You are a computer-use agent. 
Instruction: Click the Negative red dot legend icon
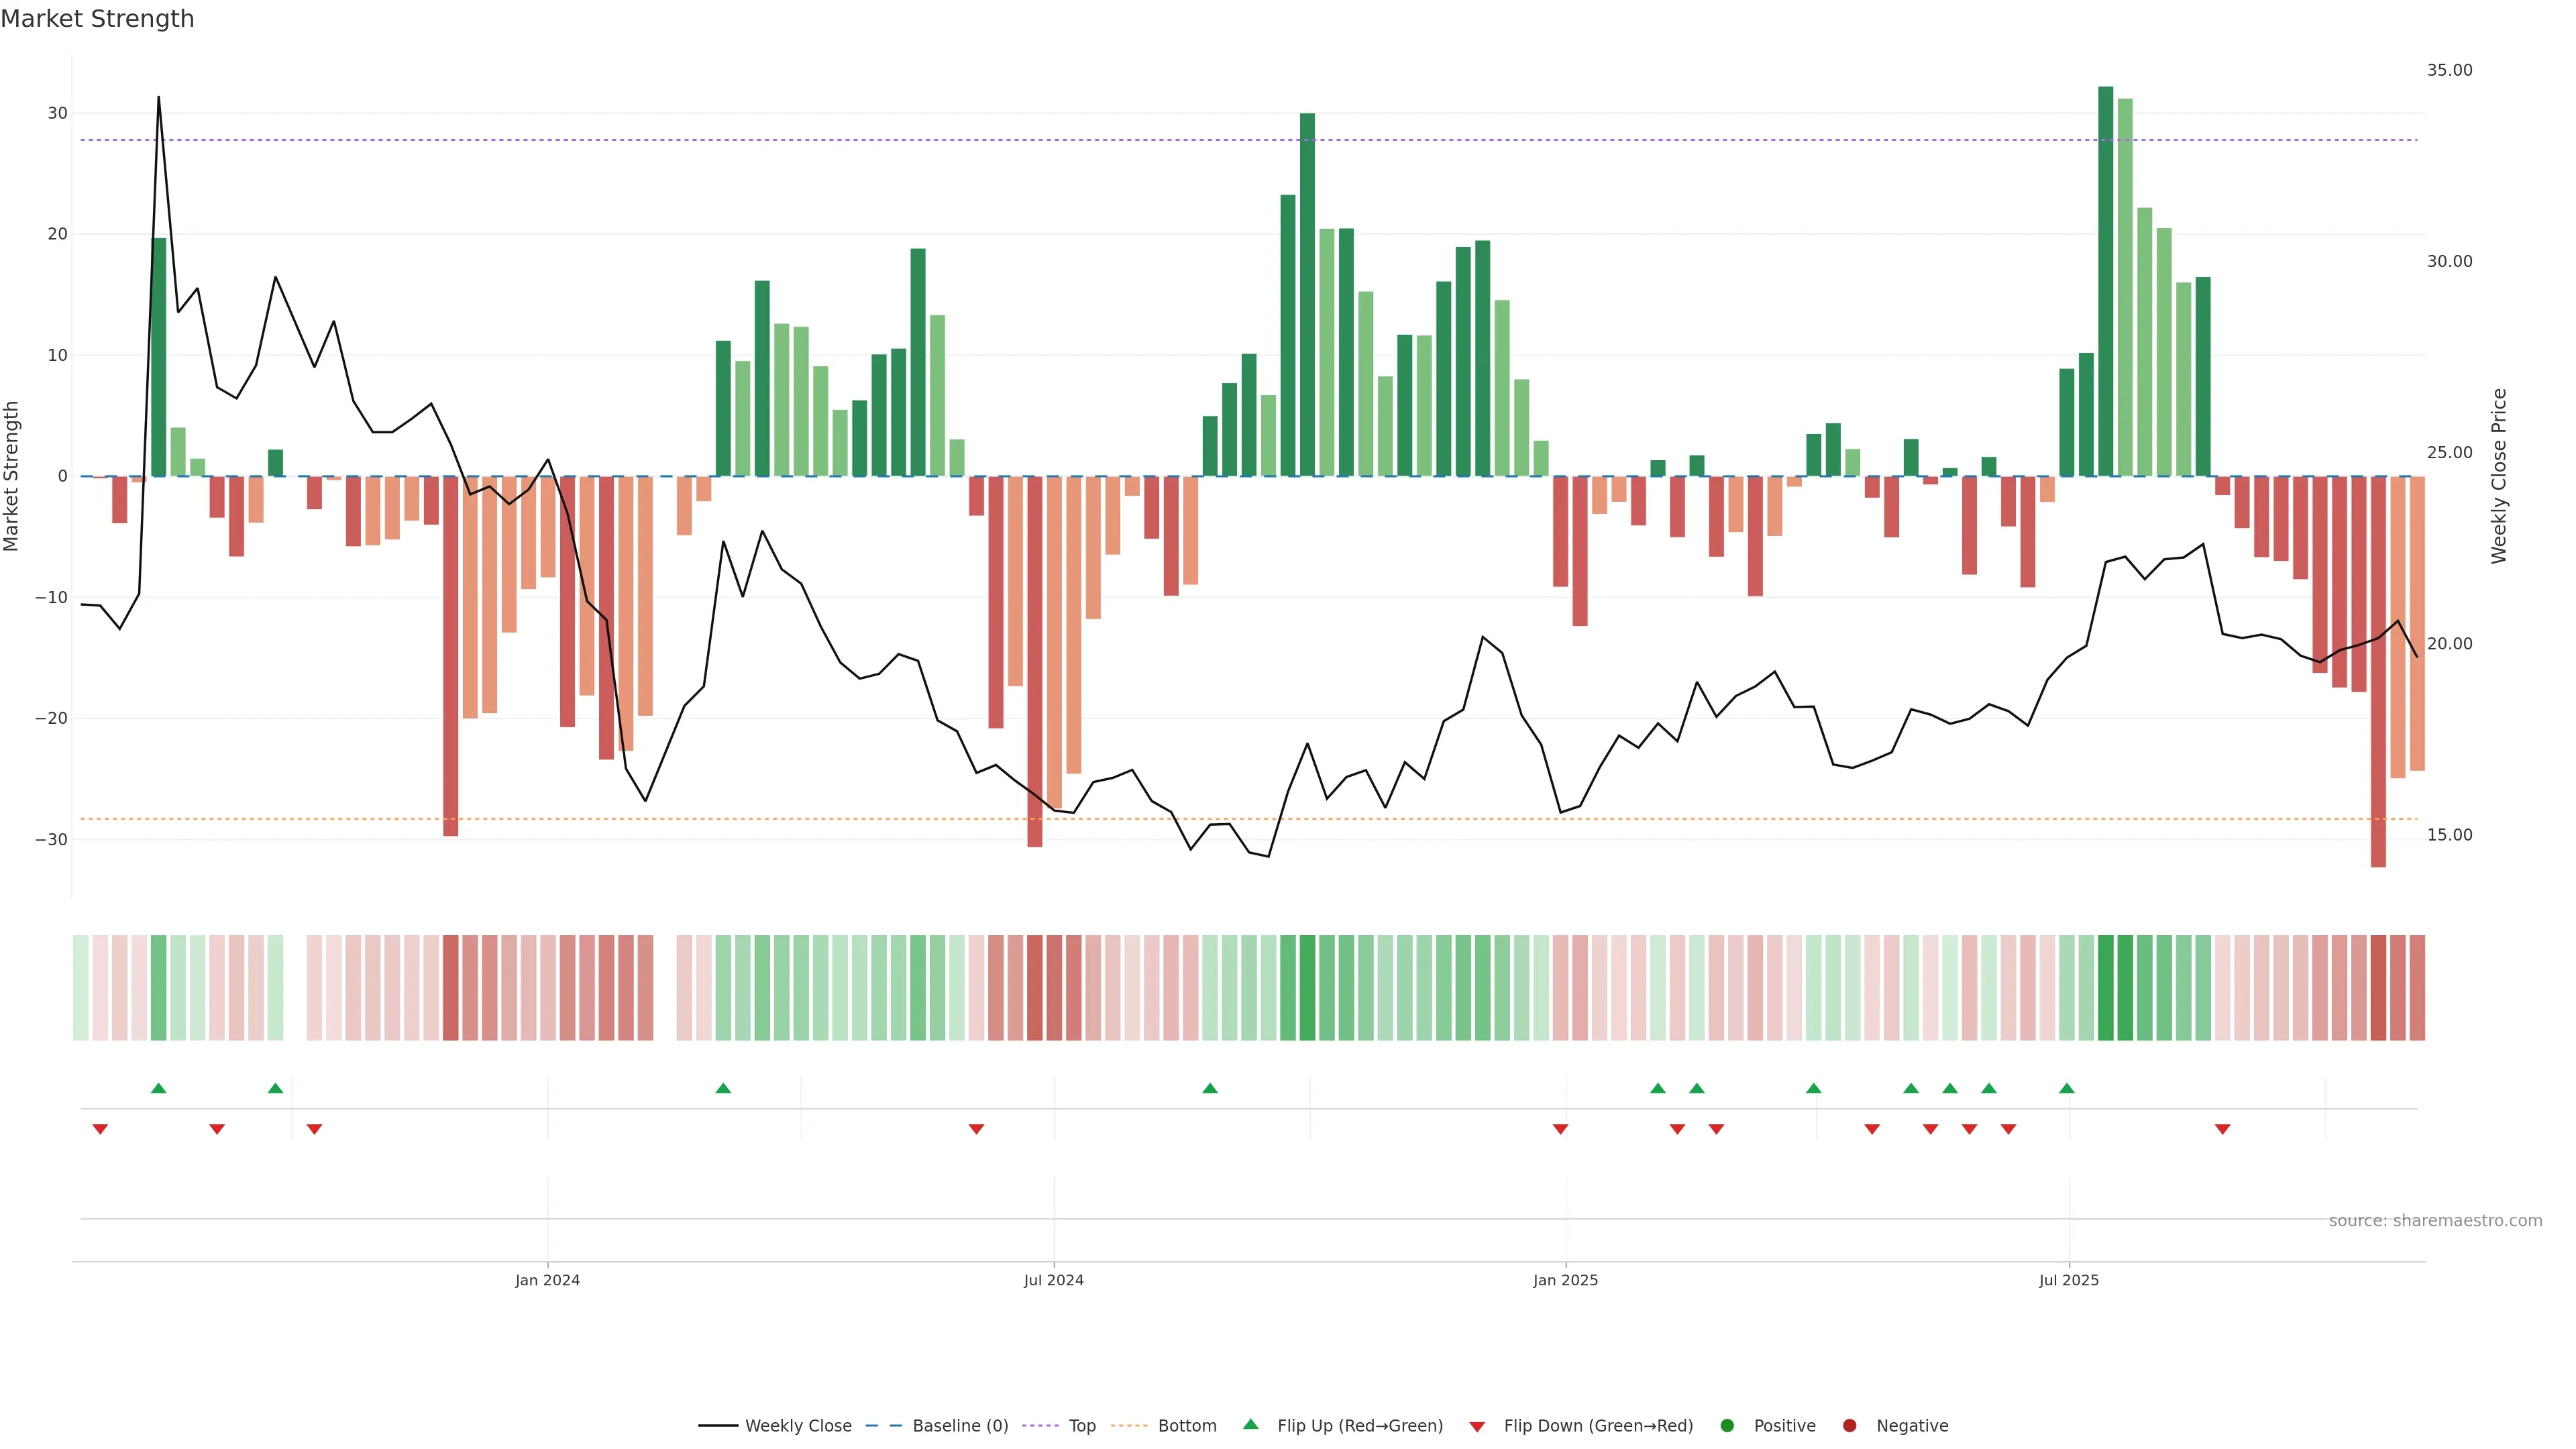tap(1849, 1426)
